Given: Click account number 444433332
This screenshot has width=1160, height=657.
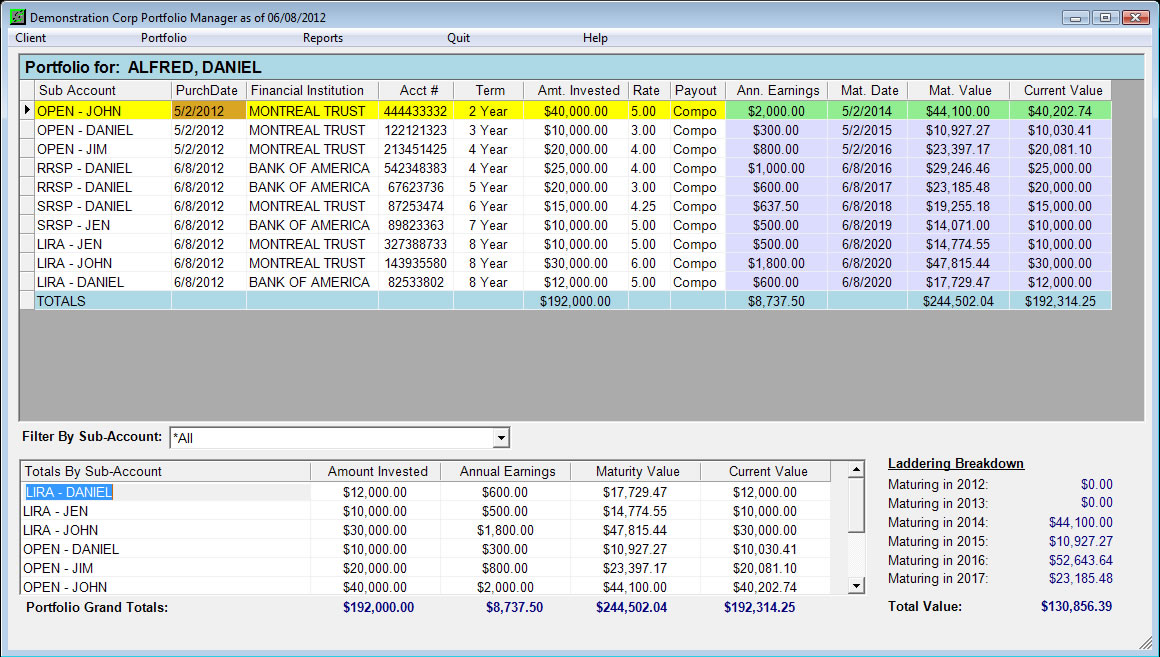Looking at the screenshot, I should pyautogui.click(x=416, y=111).
